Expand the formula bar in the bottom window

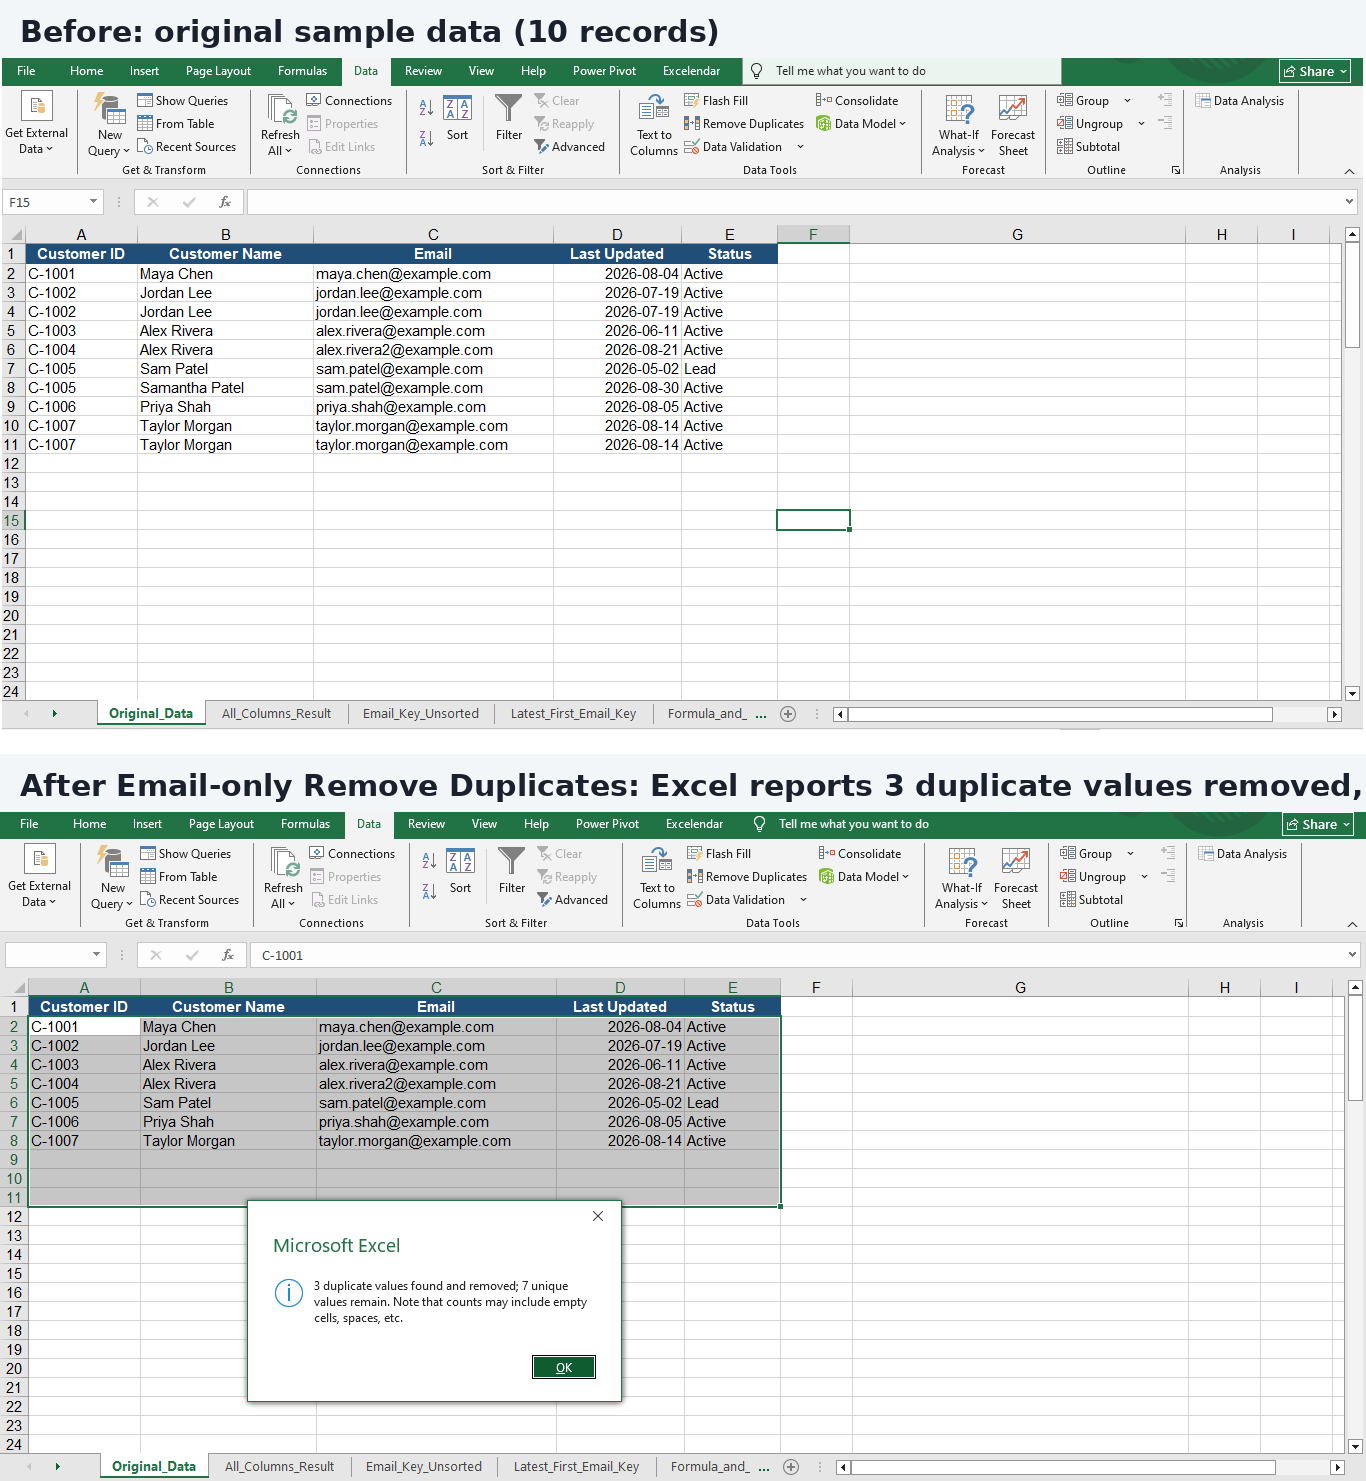1352,955
